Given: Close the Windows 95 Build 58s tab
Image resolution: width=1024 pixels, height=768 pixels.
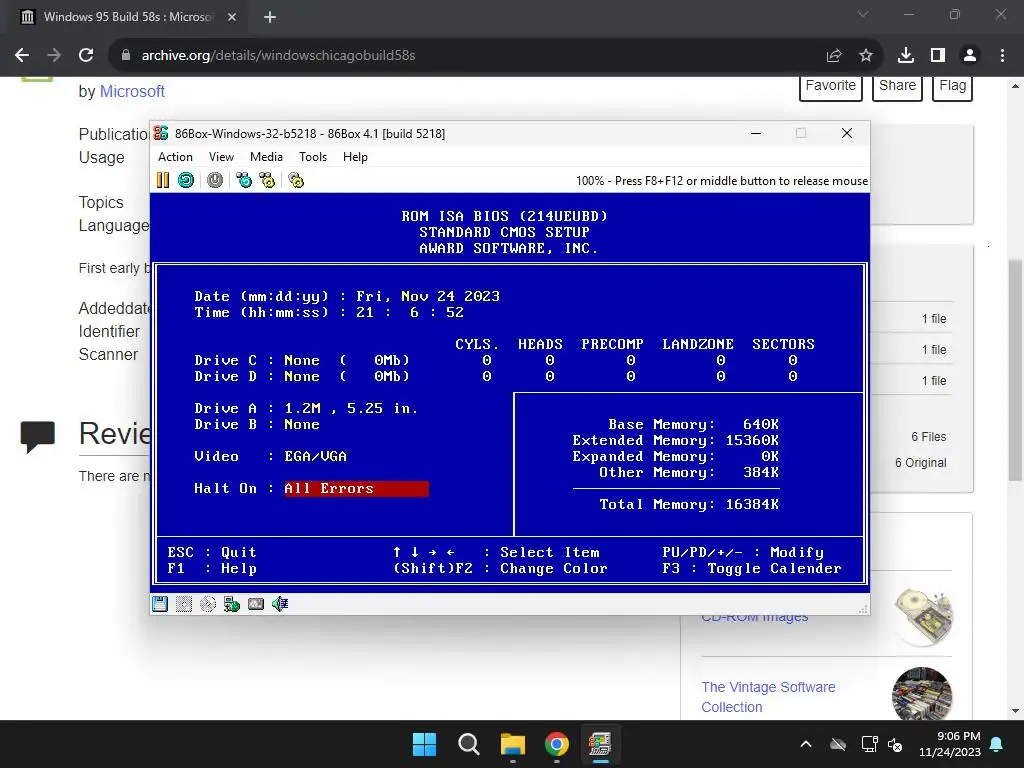Looking at the screenshot, I should click(232, 17).
